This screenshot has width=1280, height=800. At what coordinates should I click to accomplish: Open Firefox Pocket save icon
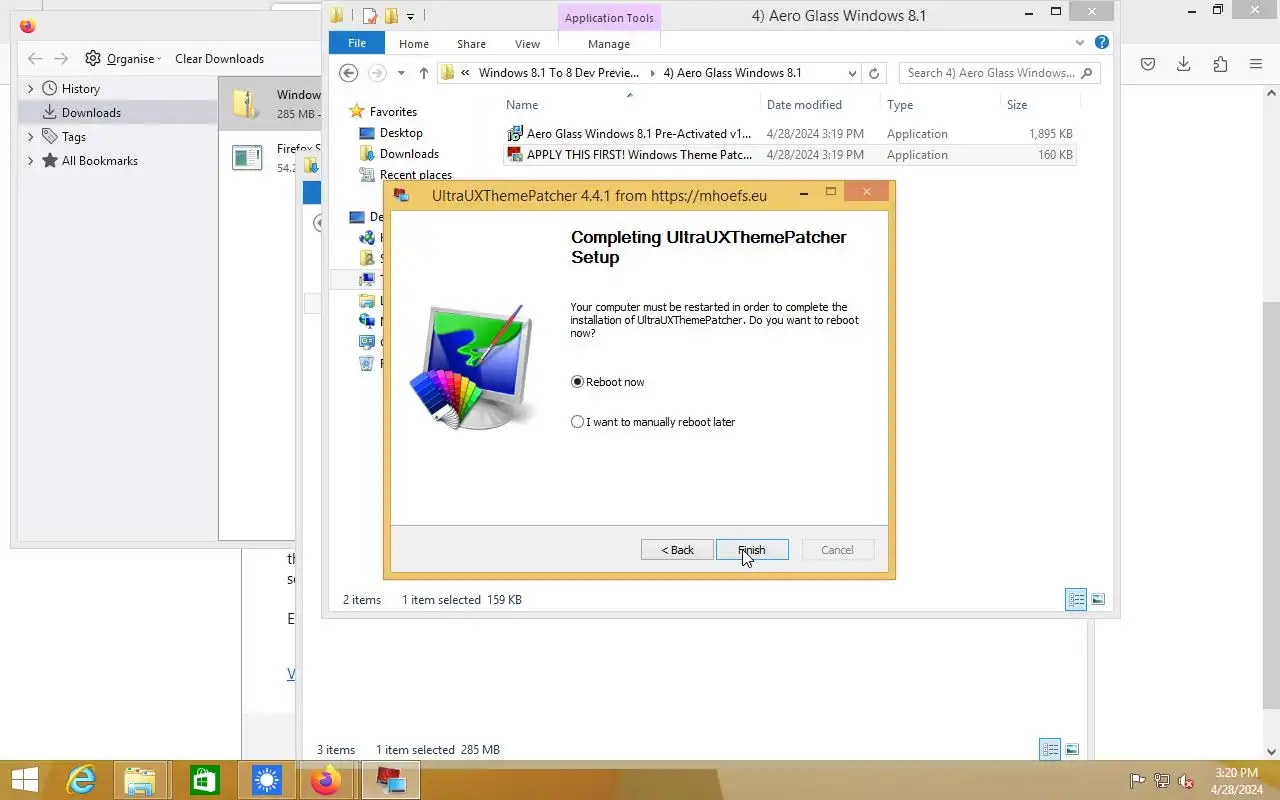1148,64
